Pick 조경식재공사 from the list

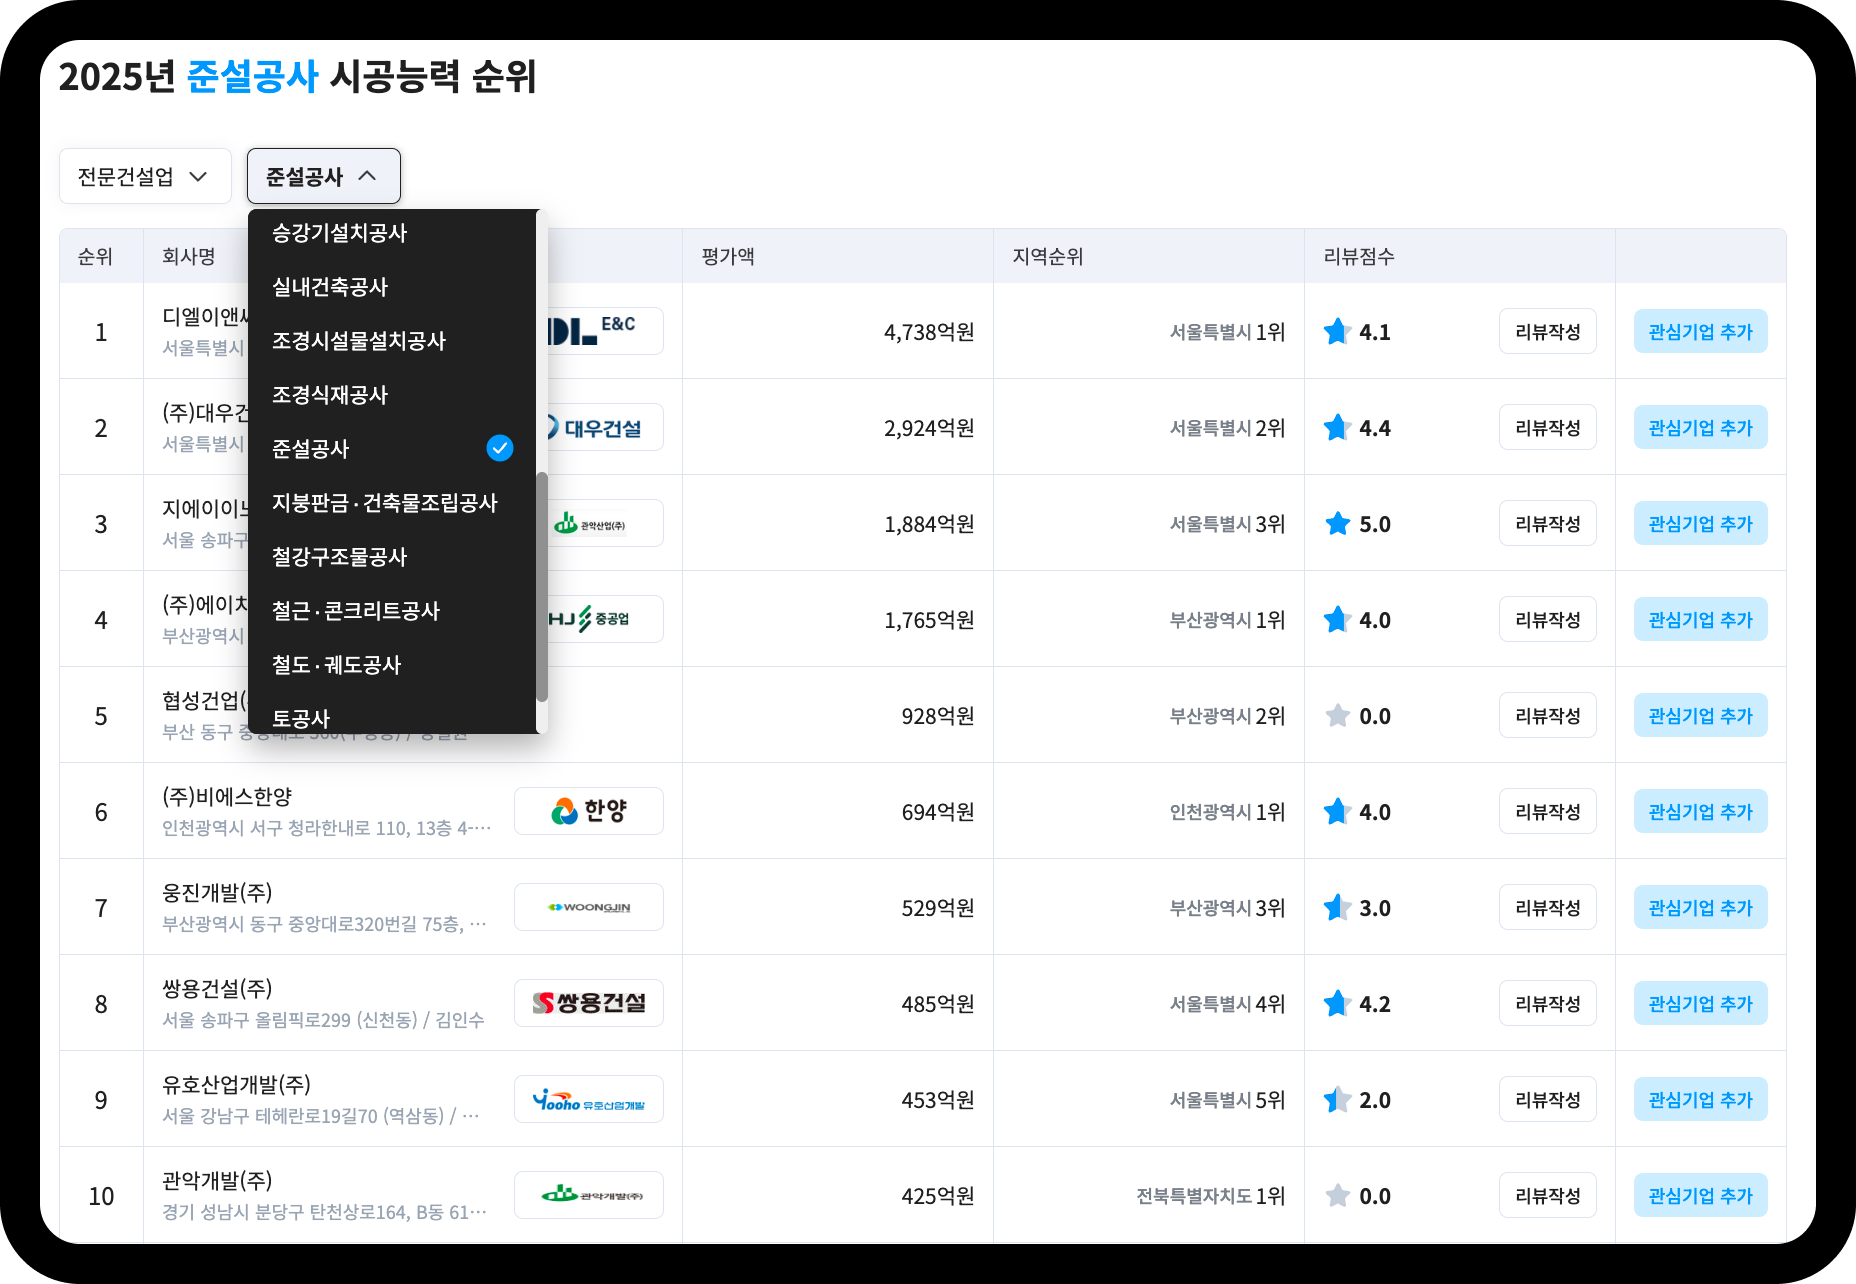(392, 395)
